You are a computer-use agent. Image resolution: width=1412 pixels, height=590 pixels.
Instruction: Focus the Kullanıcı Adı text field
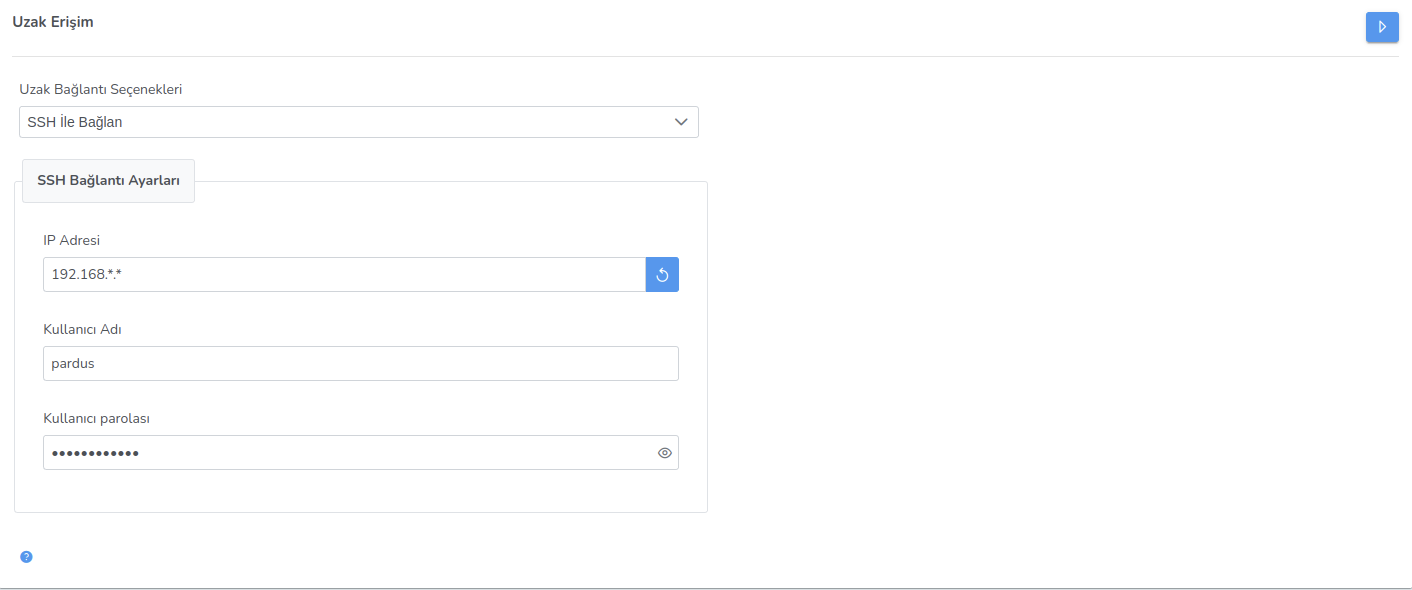coord(360,364)
